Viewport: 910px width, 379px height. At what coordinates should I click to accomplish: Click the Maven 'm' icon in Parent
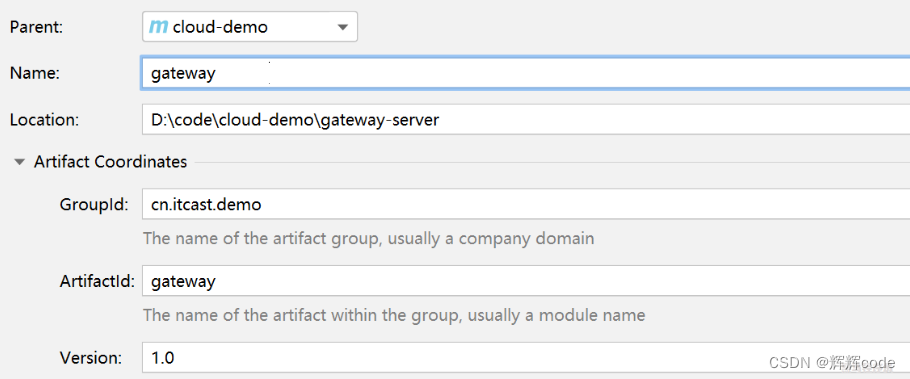[x=158, y=27]
